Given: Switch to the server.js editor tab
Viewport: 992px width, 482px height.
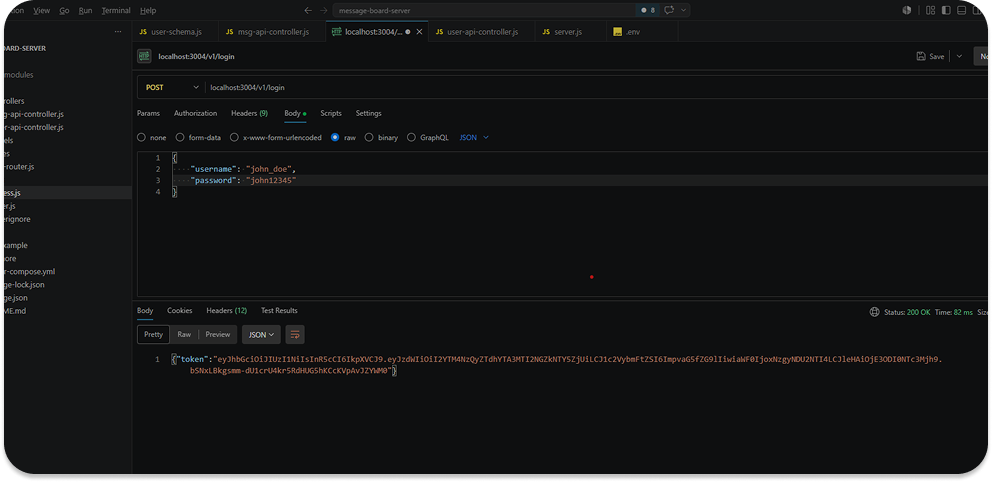Looking at the screenshot, I should (x=568, y=32).
